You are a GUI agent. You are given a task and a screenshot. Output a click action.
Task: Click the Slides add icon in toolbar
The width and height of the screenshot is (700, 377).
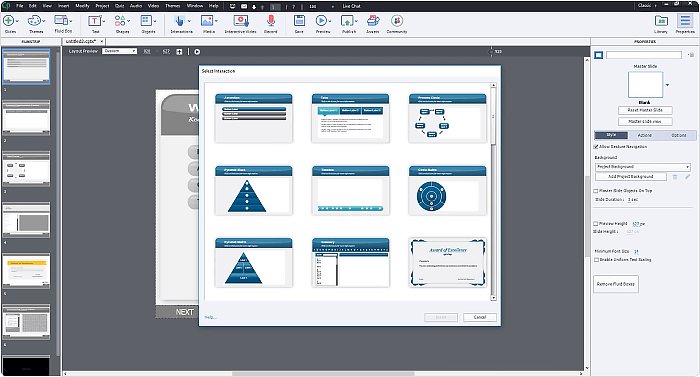tap(8, 21)
